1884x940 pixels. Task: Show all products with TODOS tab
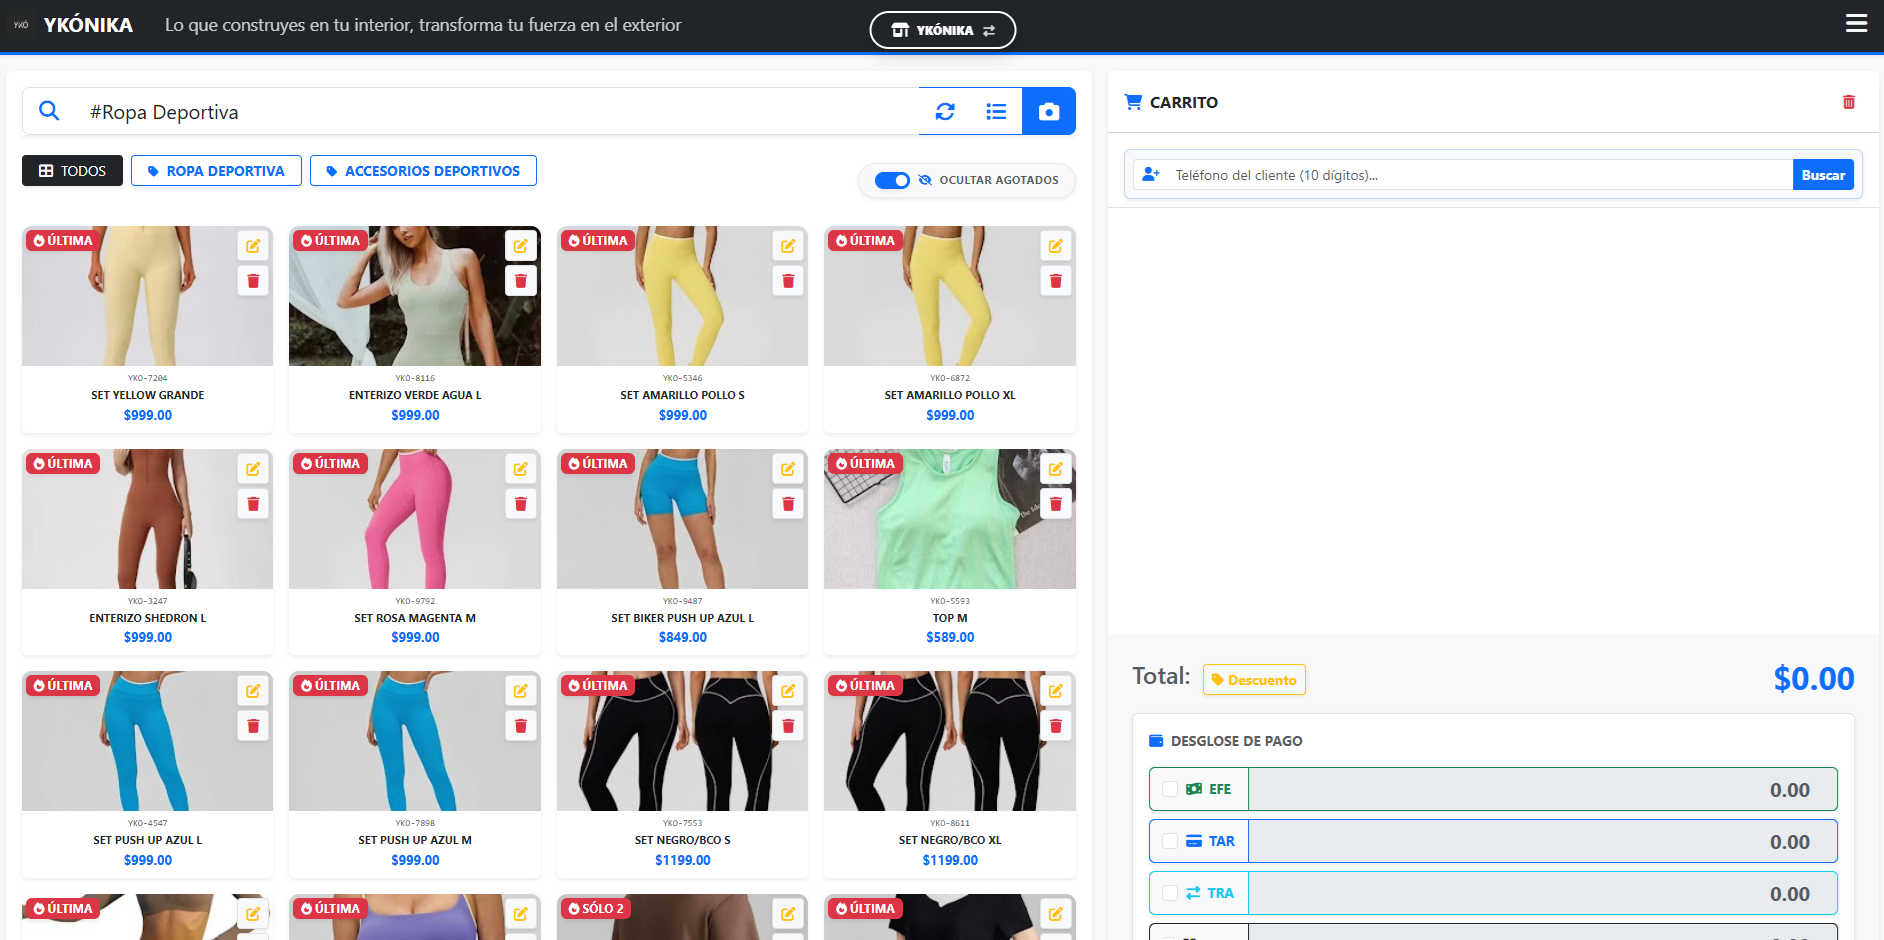[72, 171]
